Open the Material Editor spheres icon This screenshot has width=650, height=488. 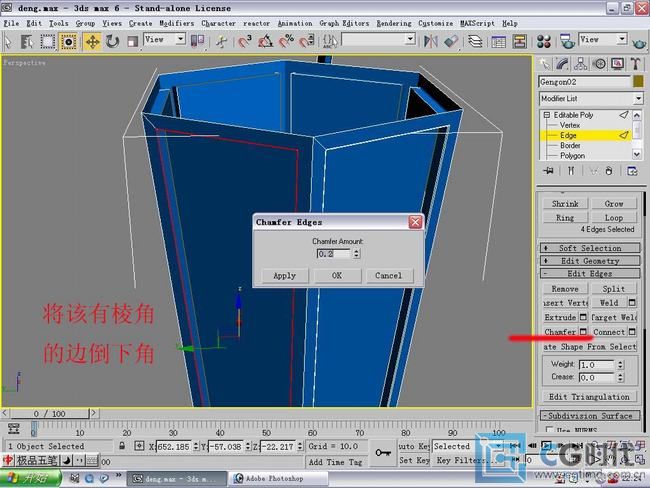coord(543,41)
